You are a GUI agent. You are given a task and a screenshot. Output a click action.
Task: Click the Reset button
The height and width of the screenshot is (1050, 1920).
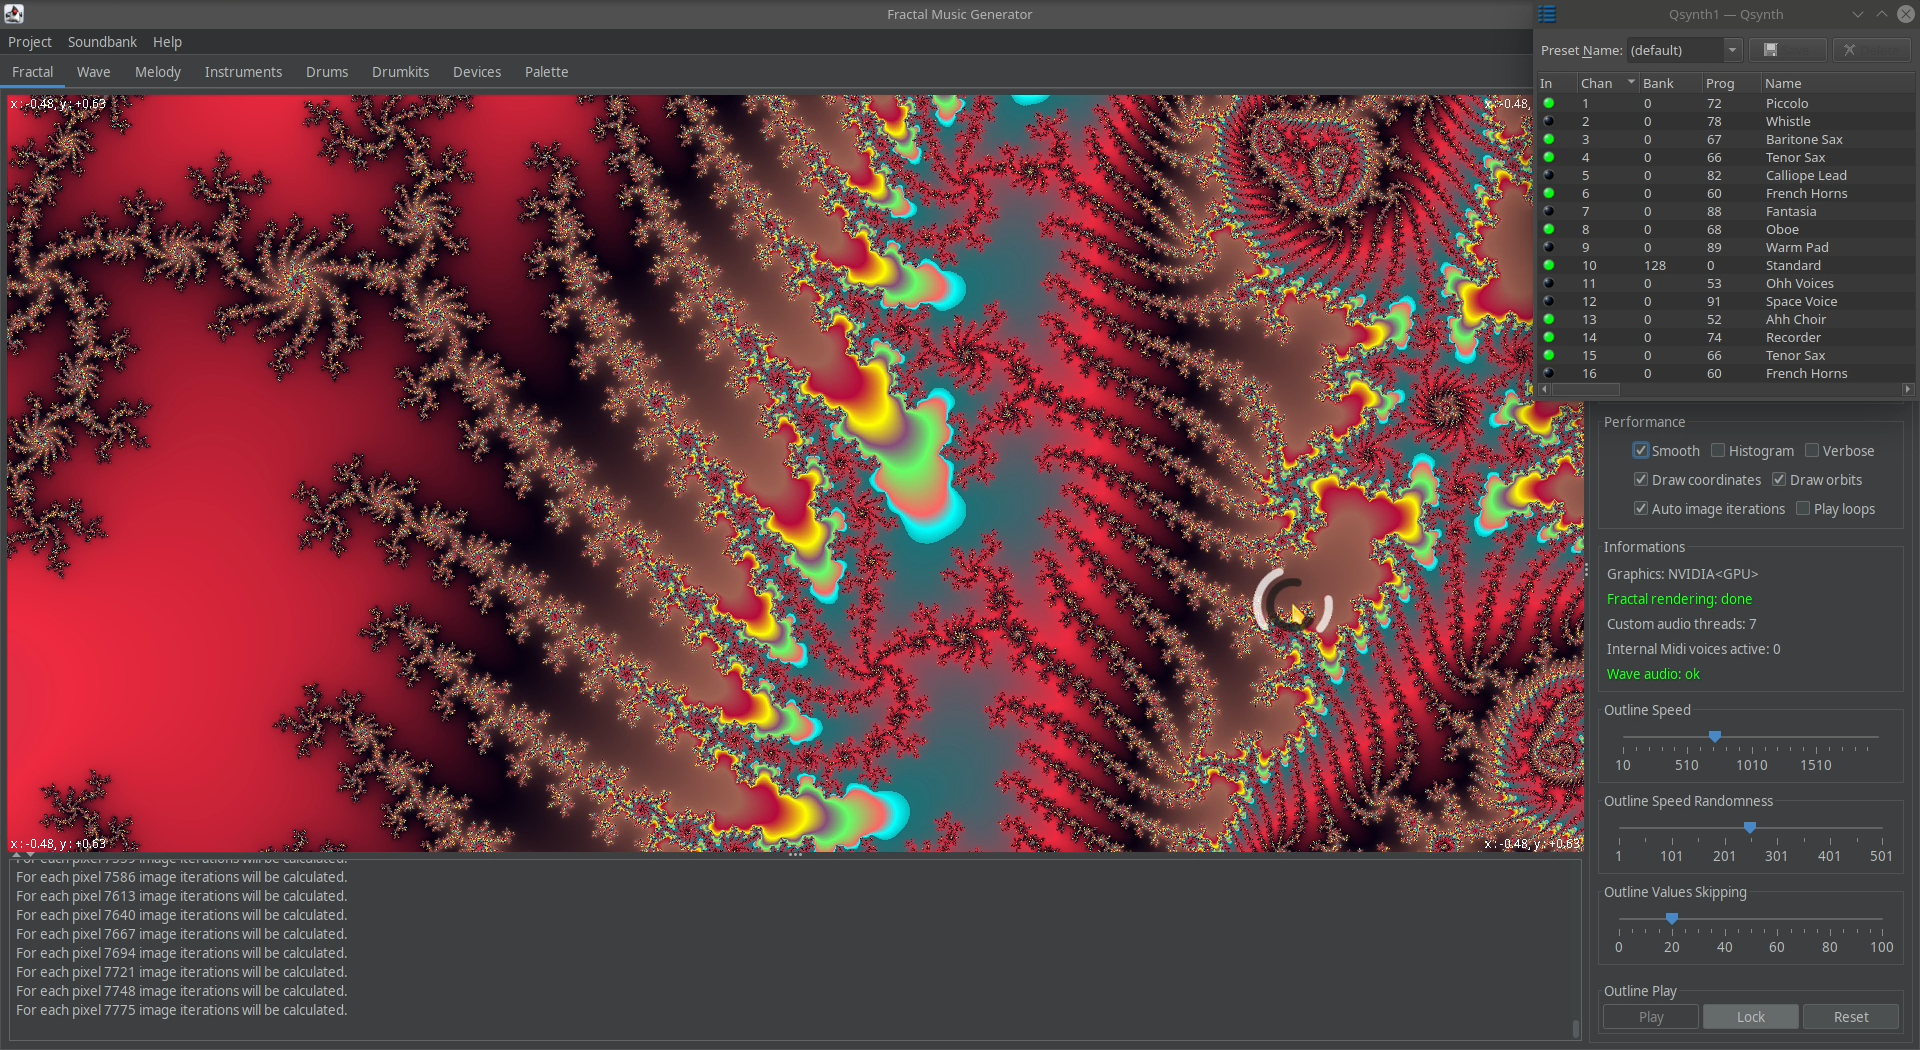coord(1851,1017)
